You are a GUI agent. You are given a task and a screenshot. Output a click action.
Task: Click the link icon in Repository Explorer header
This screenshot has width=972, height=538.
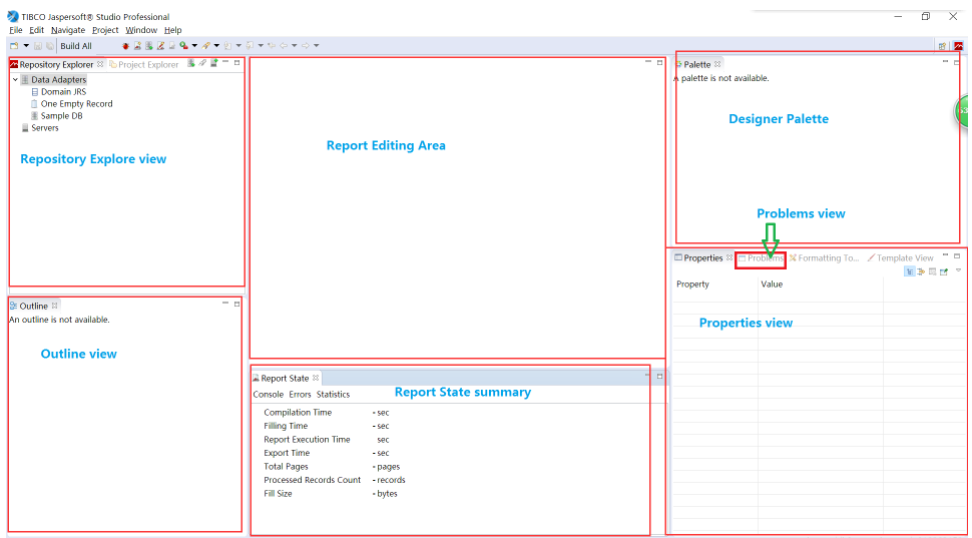203,63
